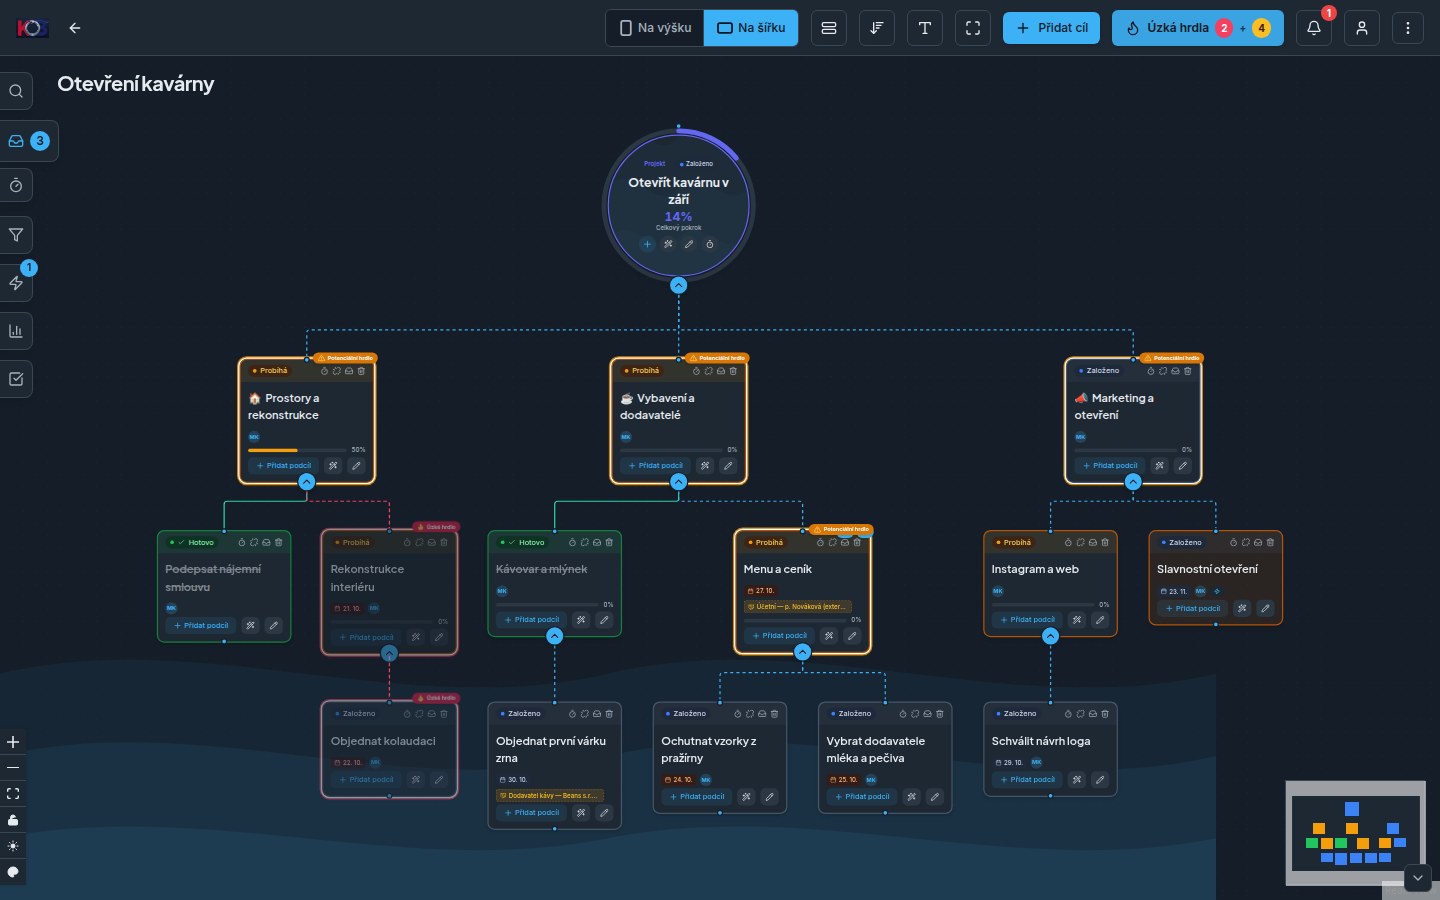
Task: Click the Prostory a rekonstrukce 50% progress bar
Action: (x=298, y=450)
